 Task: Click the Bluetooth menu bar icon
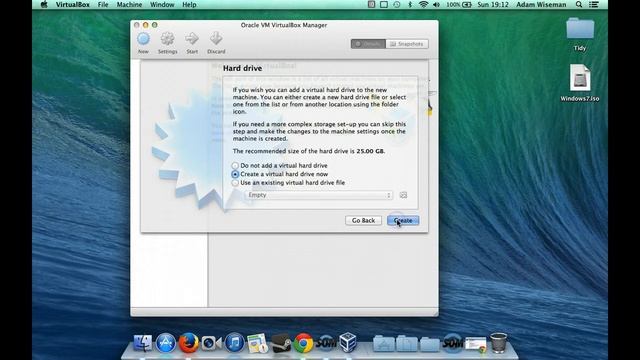pyautogui.click(x=410, y=4)
